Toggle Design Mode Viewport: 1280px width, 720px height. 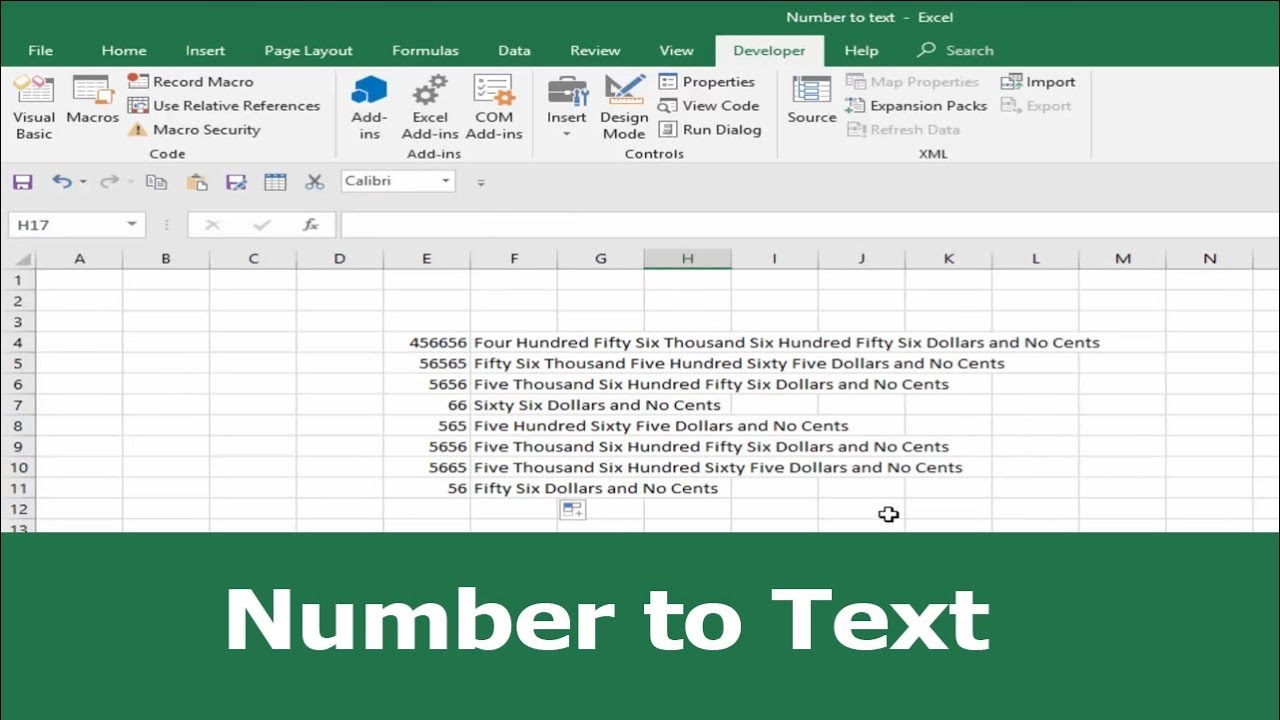click(624, 105)
